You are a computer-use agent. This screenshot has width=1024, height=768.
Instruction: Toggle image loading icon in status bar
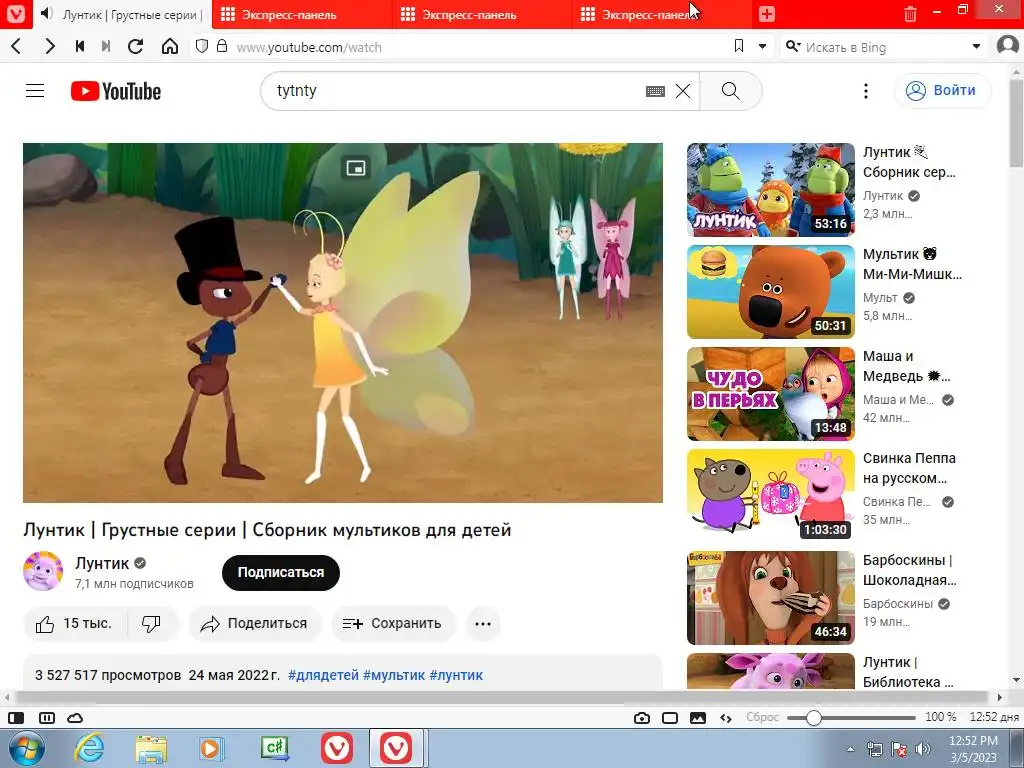pos(698,718)
